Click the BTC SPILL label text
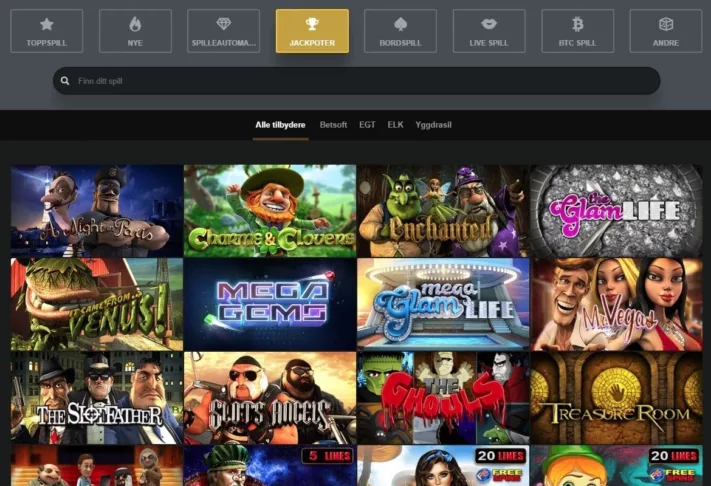The height and width of the screenshot is (486, 711). (577, 43)
